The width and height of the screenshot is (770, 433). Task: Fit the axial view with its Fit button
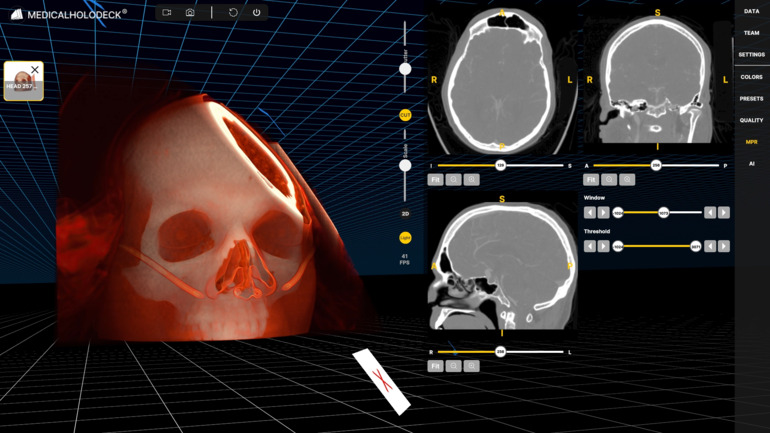(436, 180)
